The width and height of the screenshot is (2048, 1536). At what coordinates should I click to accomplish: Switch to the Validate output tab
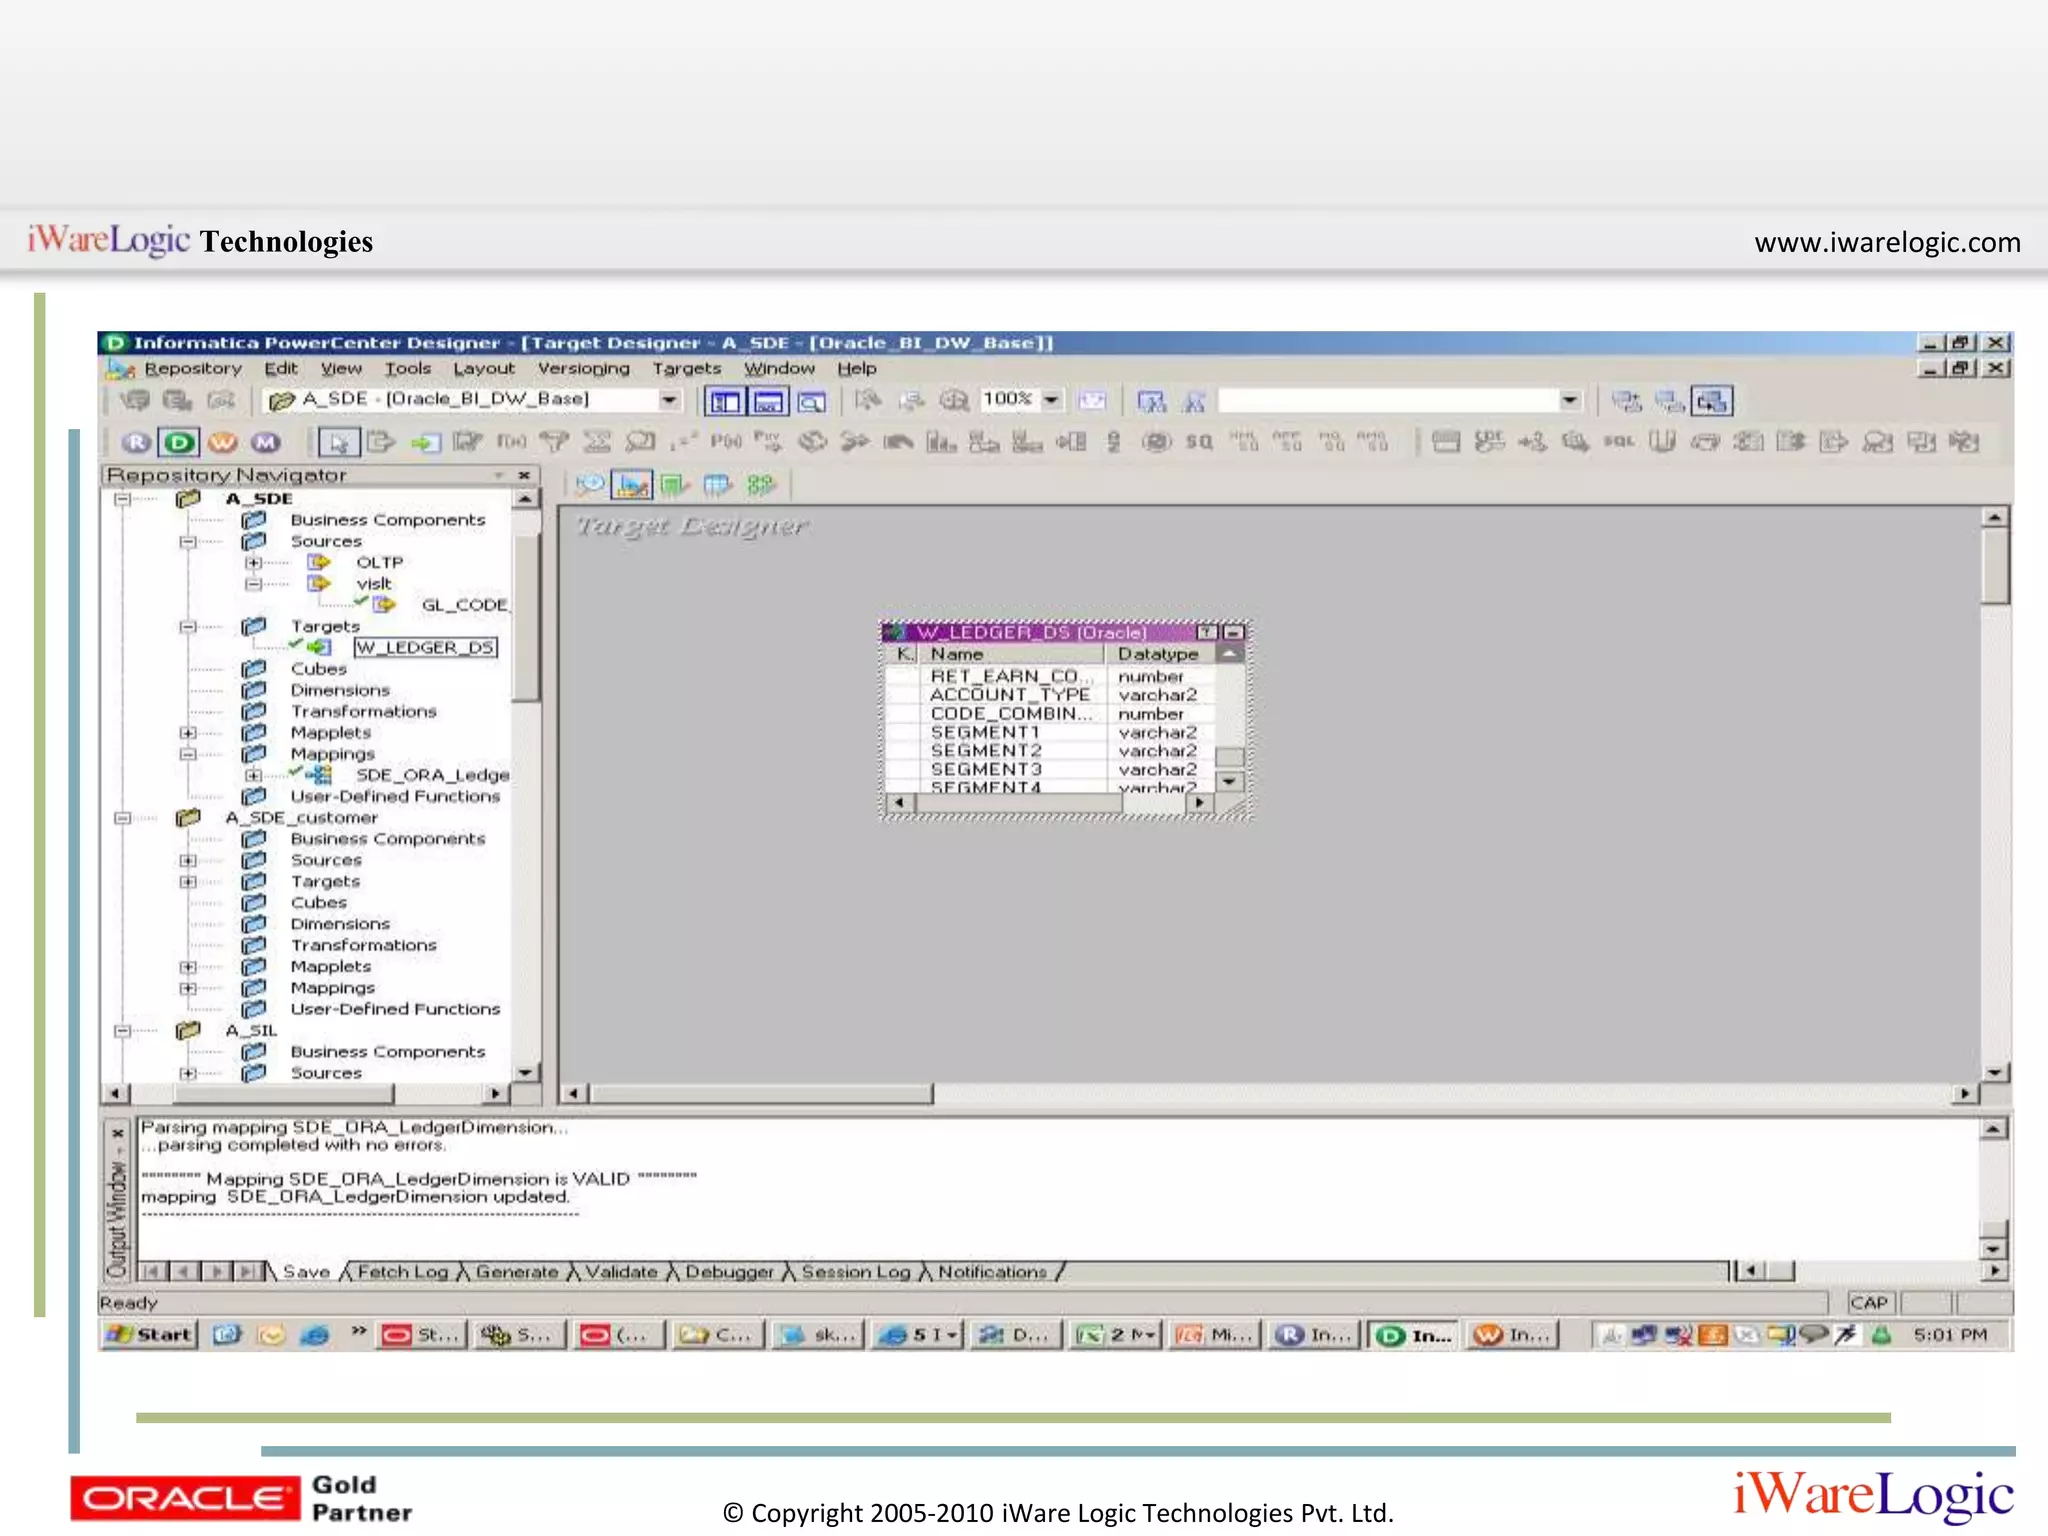point(621,1272)
